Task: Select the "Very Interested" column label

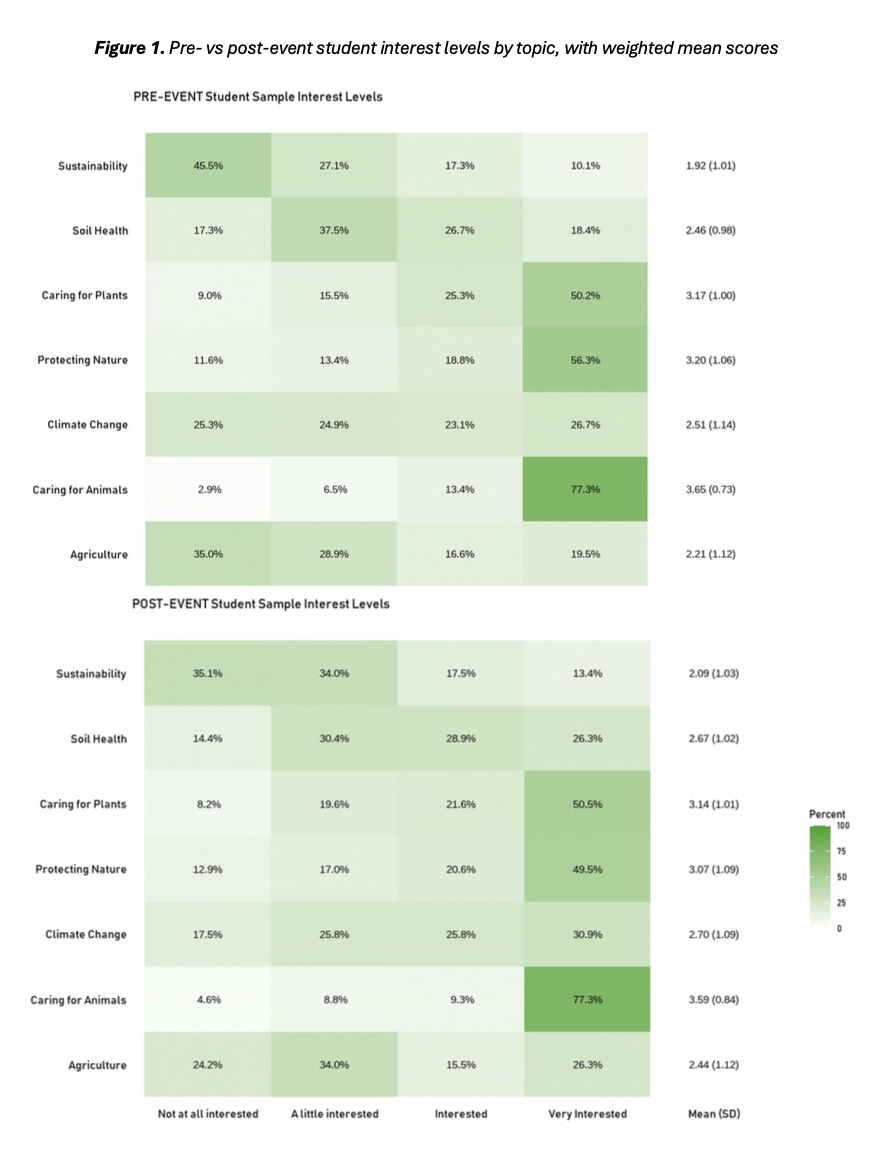Action: point(587,1114)
